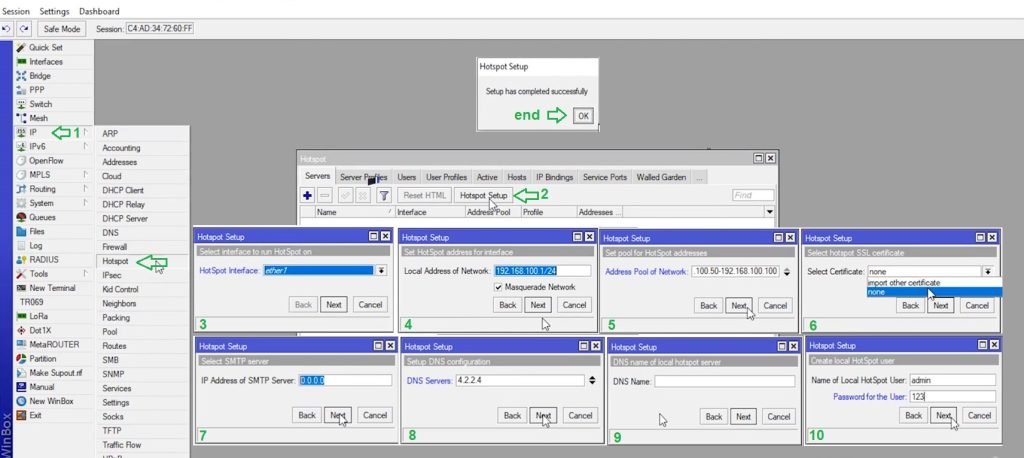Switch to the Walled Garden tab
1024x458 pixels.
661,177
